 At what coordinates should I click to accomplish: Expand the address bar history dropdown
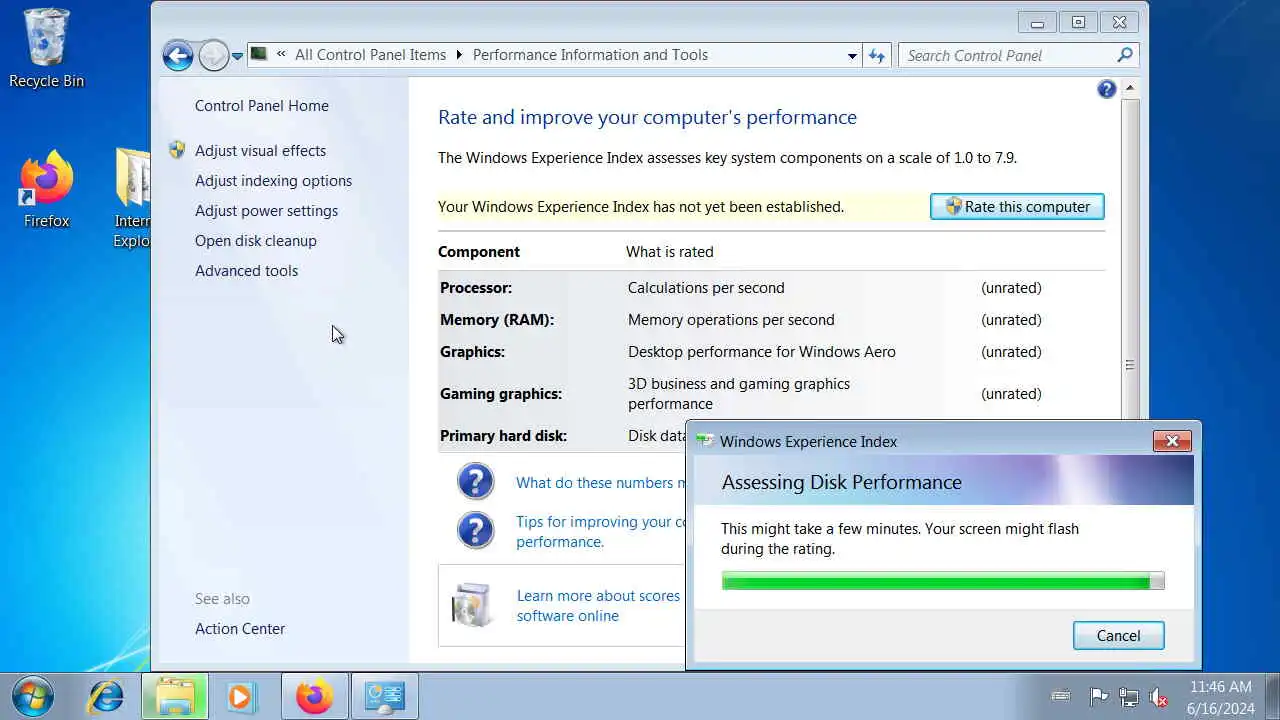click(x=852, y=56)
